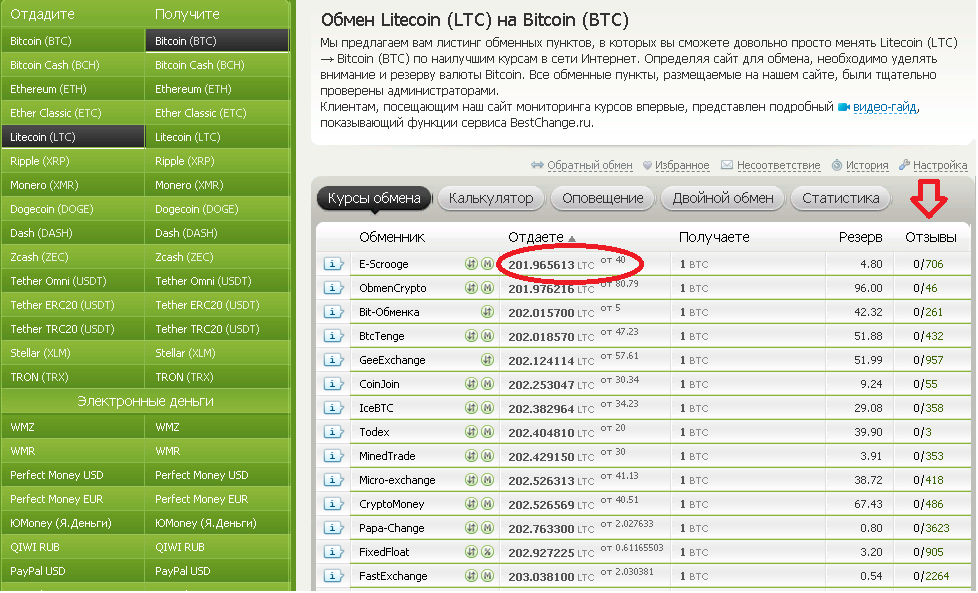Select Dogecoin (DOGE) in Отдадите column
The width and height of the screenshot is (978, 593).
[x=73, y=209]
